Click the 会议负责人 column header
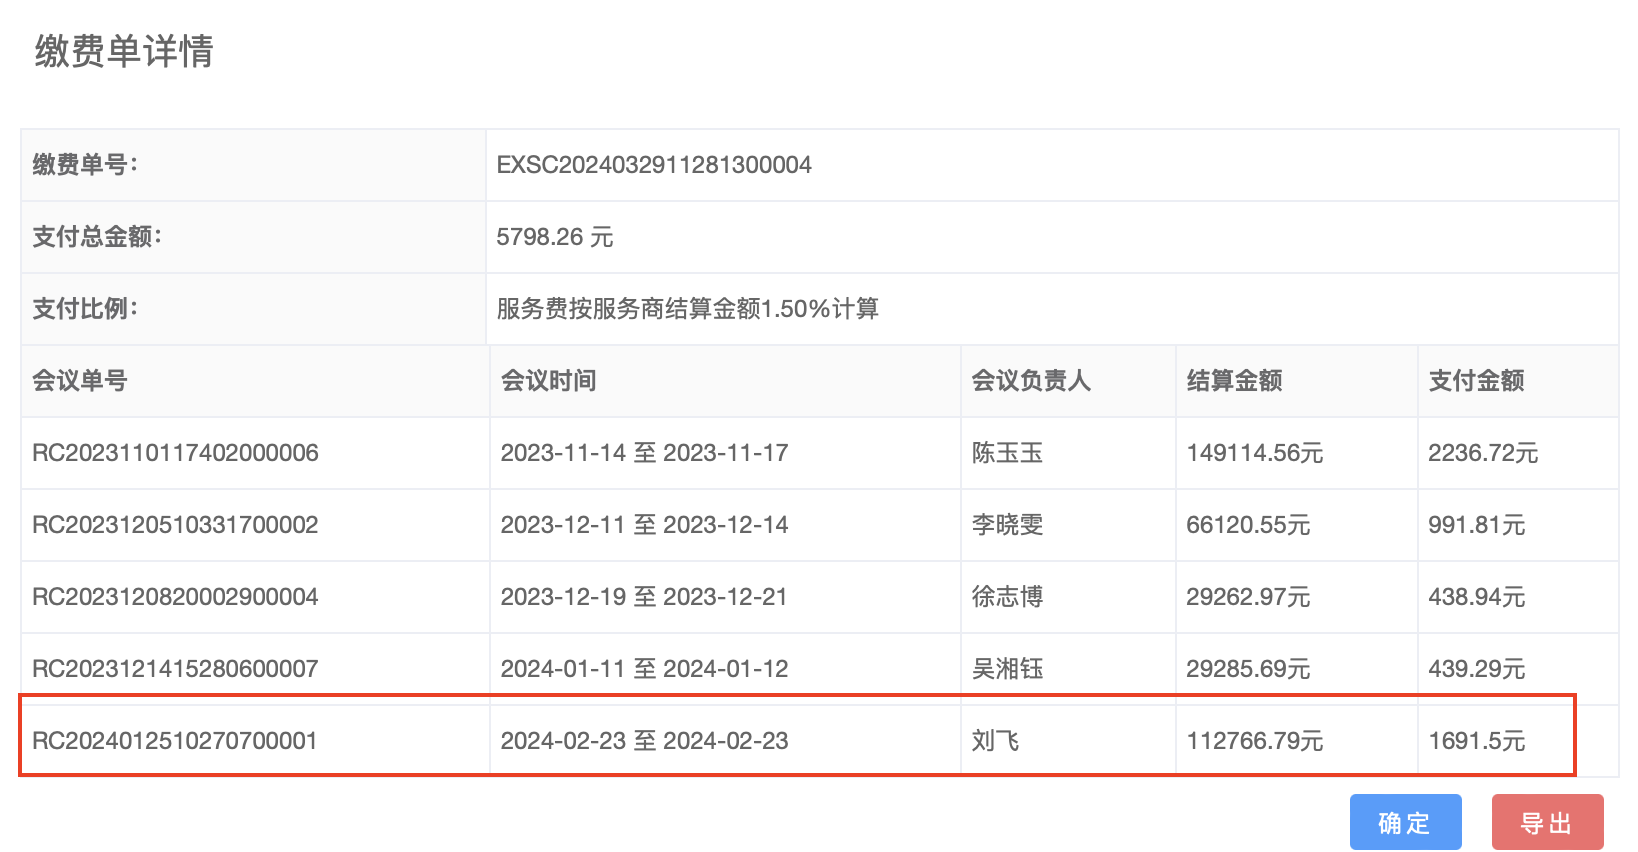This screenshot has height=852, width=1638. click(1031, 381)
